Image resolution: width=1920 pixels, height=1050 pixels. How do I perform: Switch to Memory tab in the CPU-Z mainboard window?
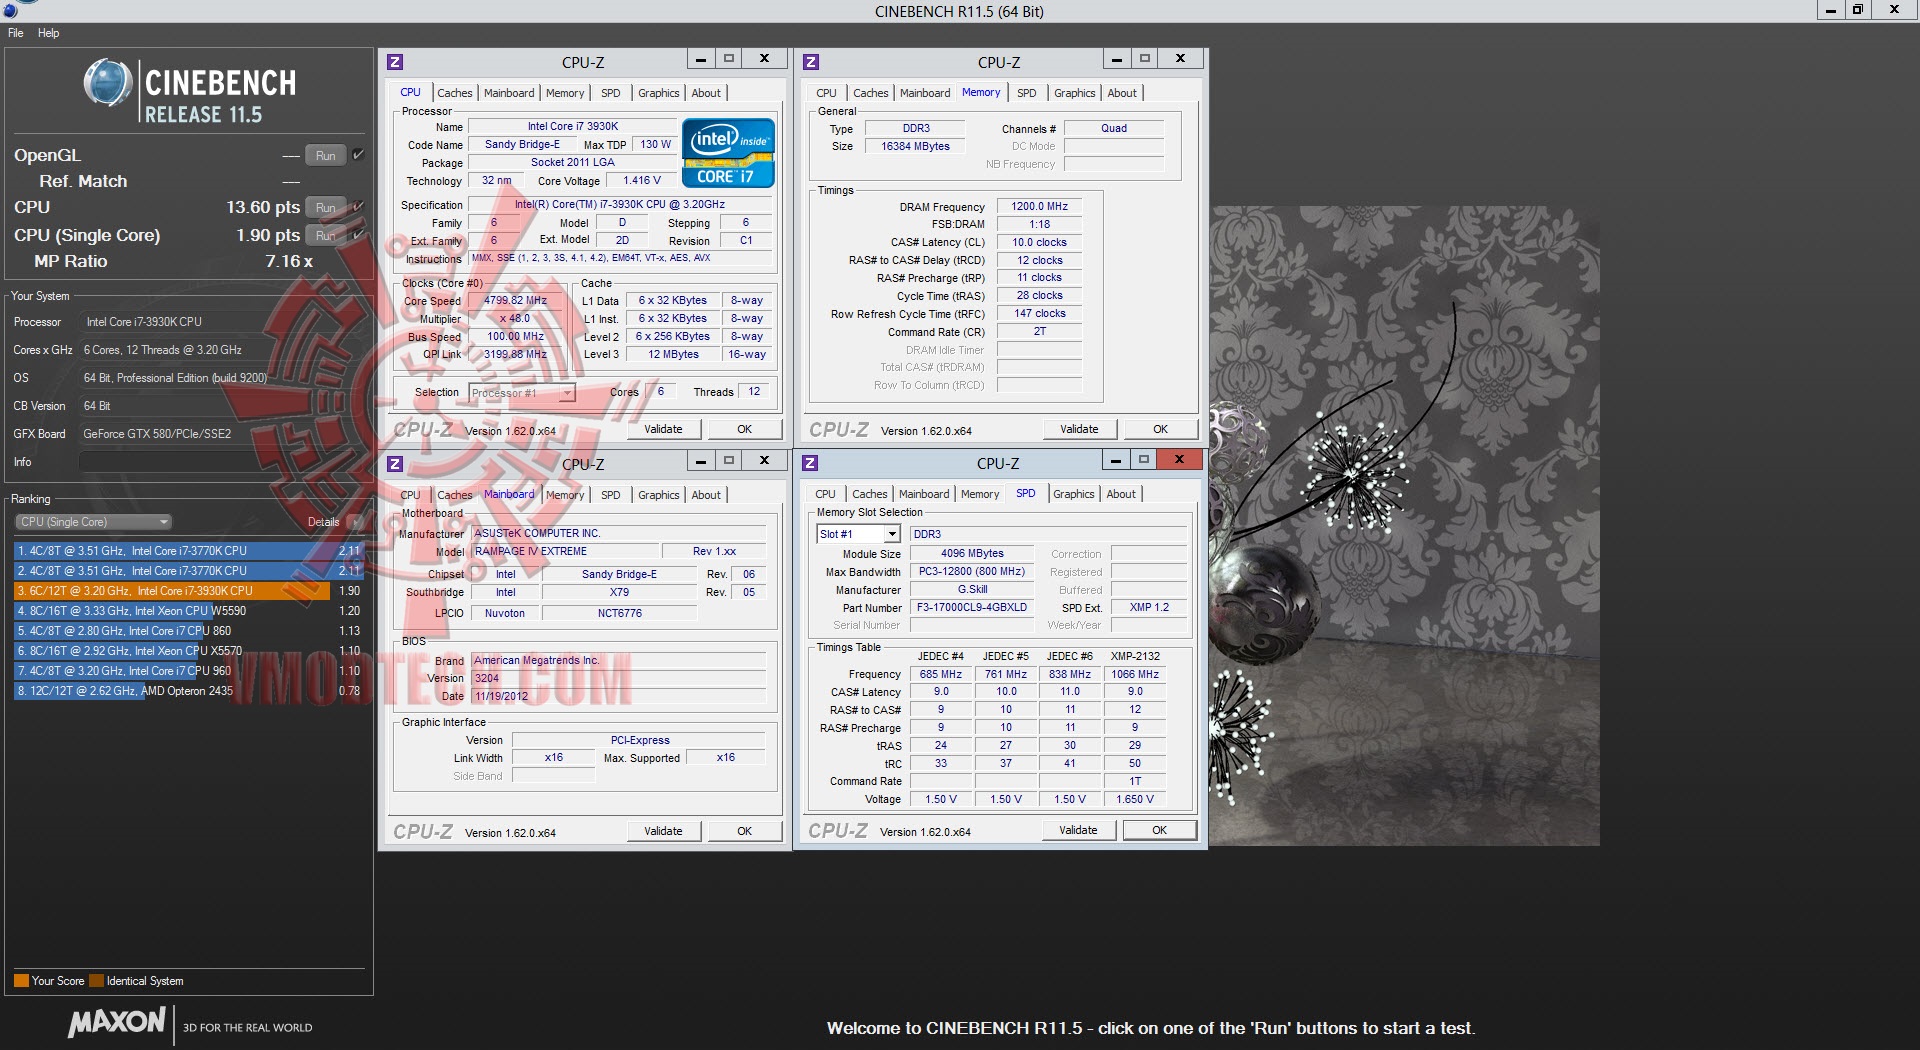click(565, 495)
